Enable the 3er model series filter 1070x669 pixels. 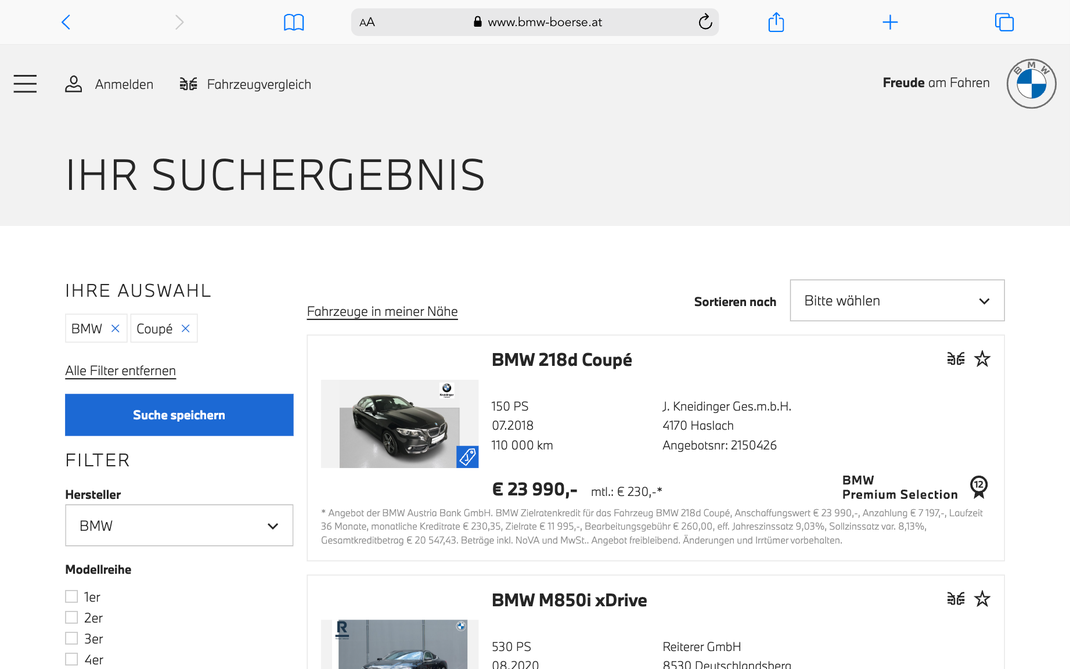pyautogui.click(x=71, y=637)
